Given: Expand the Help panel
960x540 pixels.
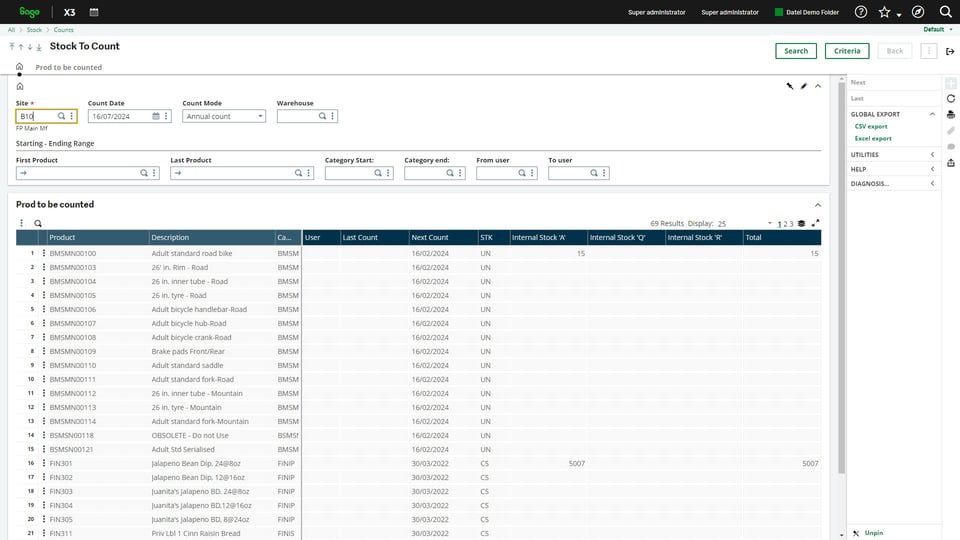Looking at the screenshot, I should coord(932,169).
